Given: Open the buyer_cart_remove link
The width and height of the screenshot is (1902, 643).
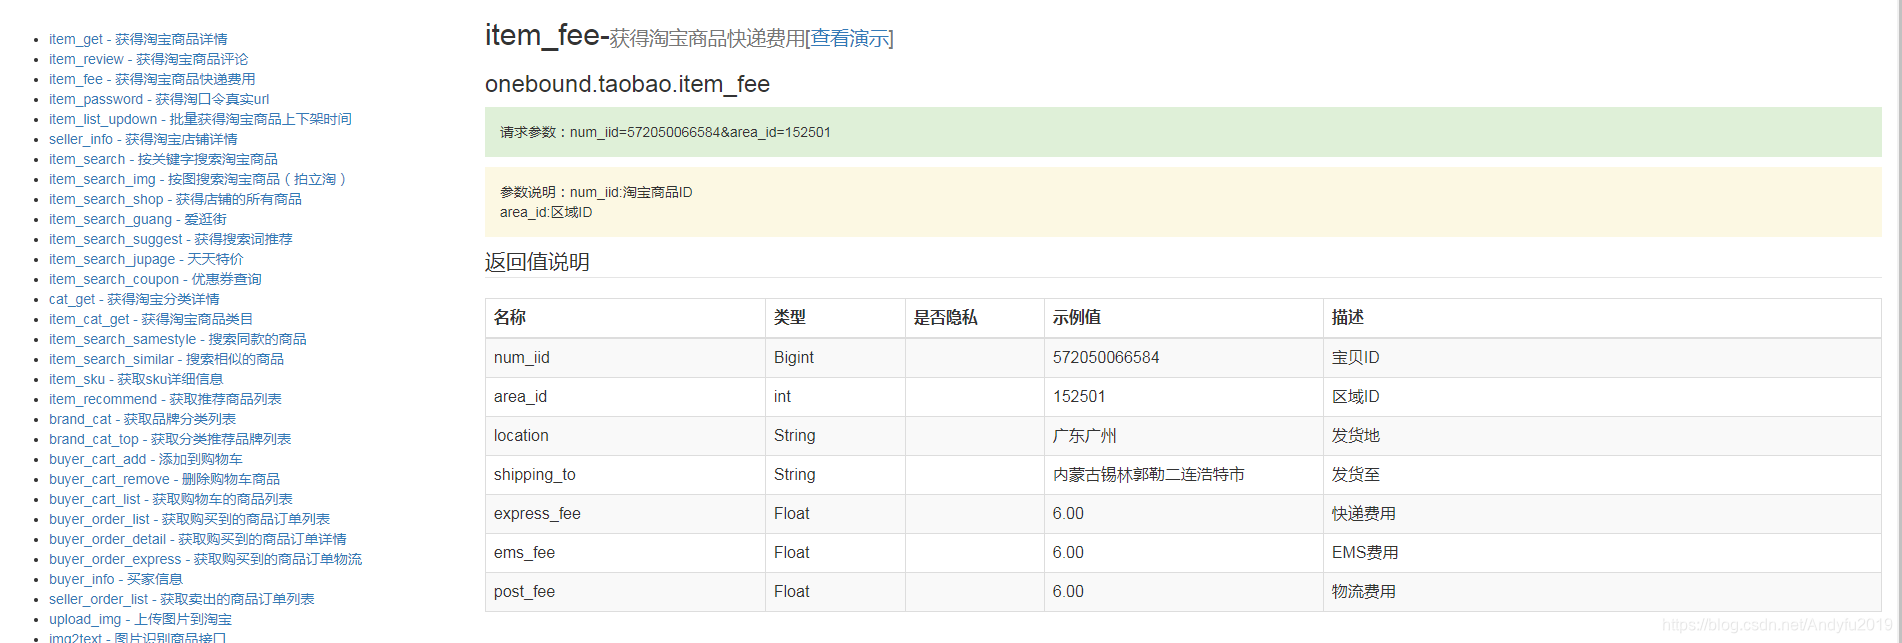Looking at the screenshot, I should click(164, 479).
